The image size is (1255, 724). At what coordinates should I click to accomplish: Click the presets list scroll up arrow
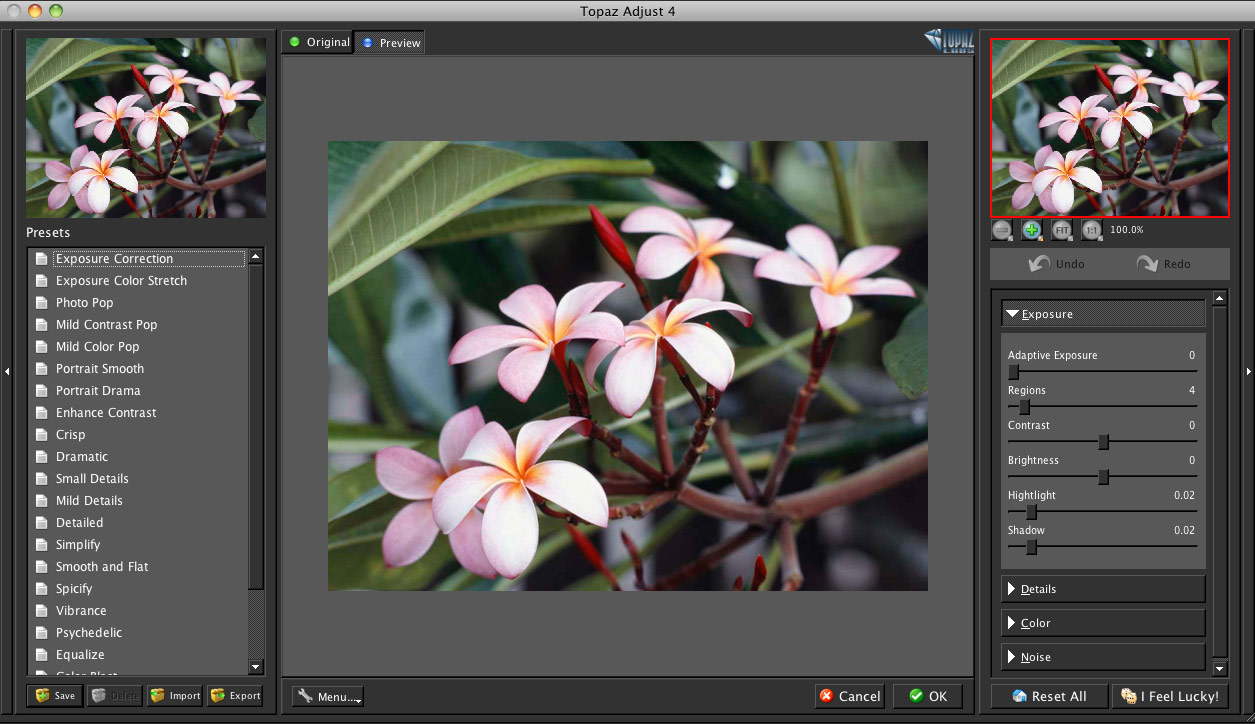click(x=256, y=257)
